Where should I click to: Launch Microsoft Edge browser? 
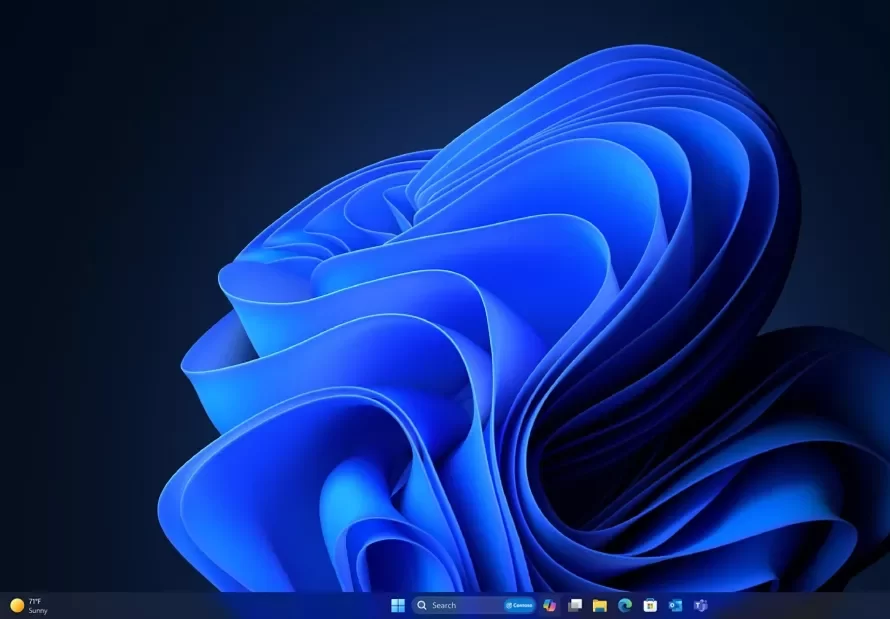coord(625,605)
